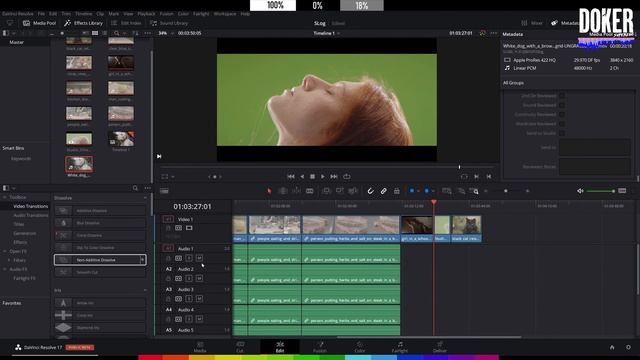Open the Timeline View Options icon
Image resolution: width=640 pixels, height=360 pixels.
pyautogui.click(x=164, y=191)
